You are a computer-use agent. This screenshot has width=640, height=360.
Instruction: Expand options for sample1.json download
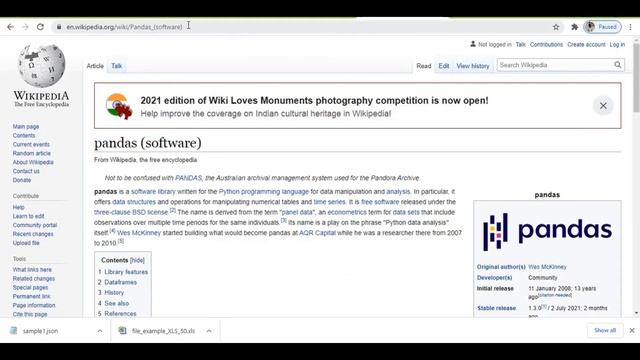tap(100, 331)
